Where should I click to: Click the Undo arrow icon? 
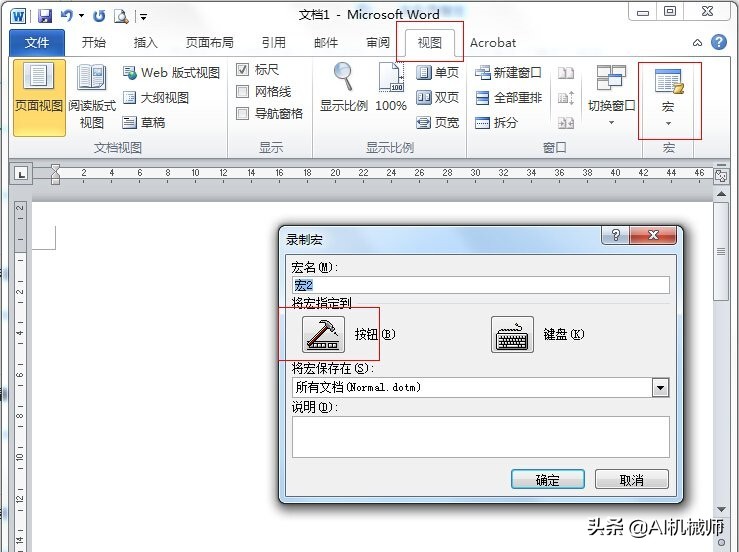coord(66,16)
